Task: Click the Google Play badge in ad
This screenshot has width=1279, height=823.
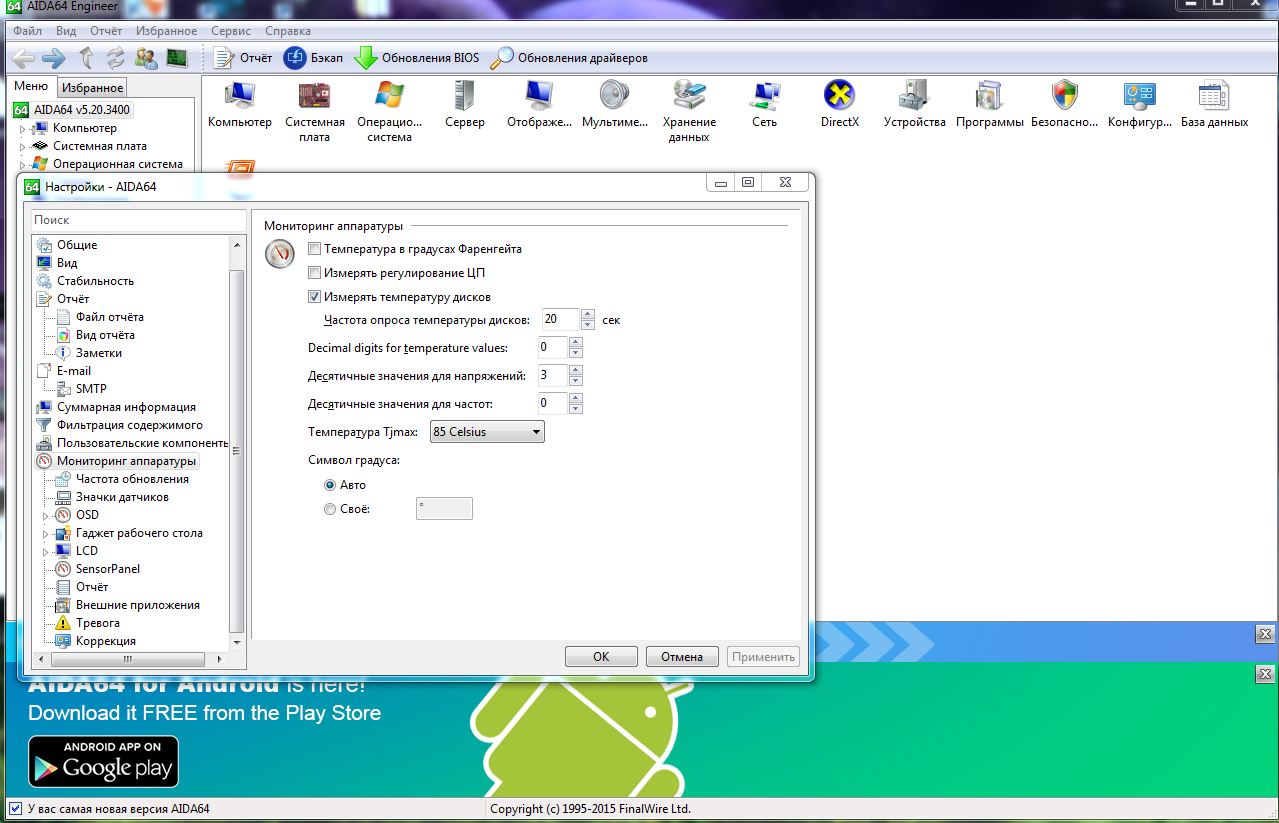Action: coord(103,762)
